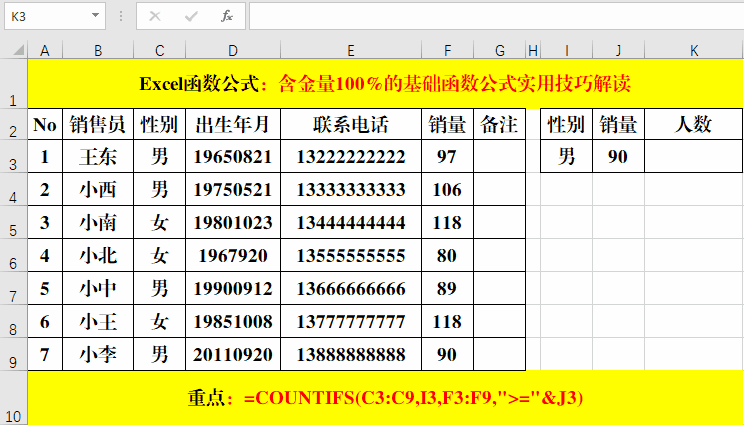The width and height of the screenshot is (744, 425).
Task: Click sales value 97
Action: coord(447,156)
